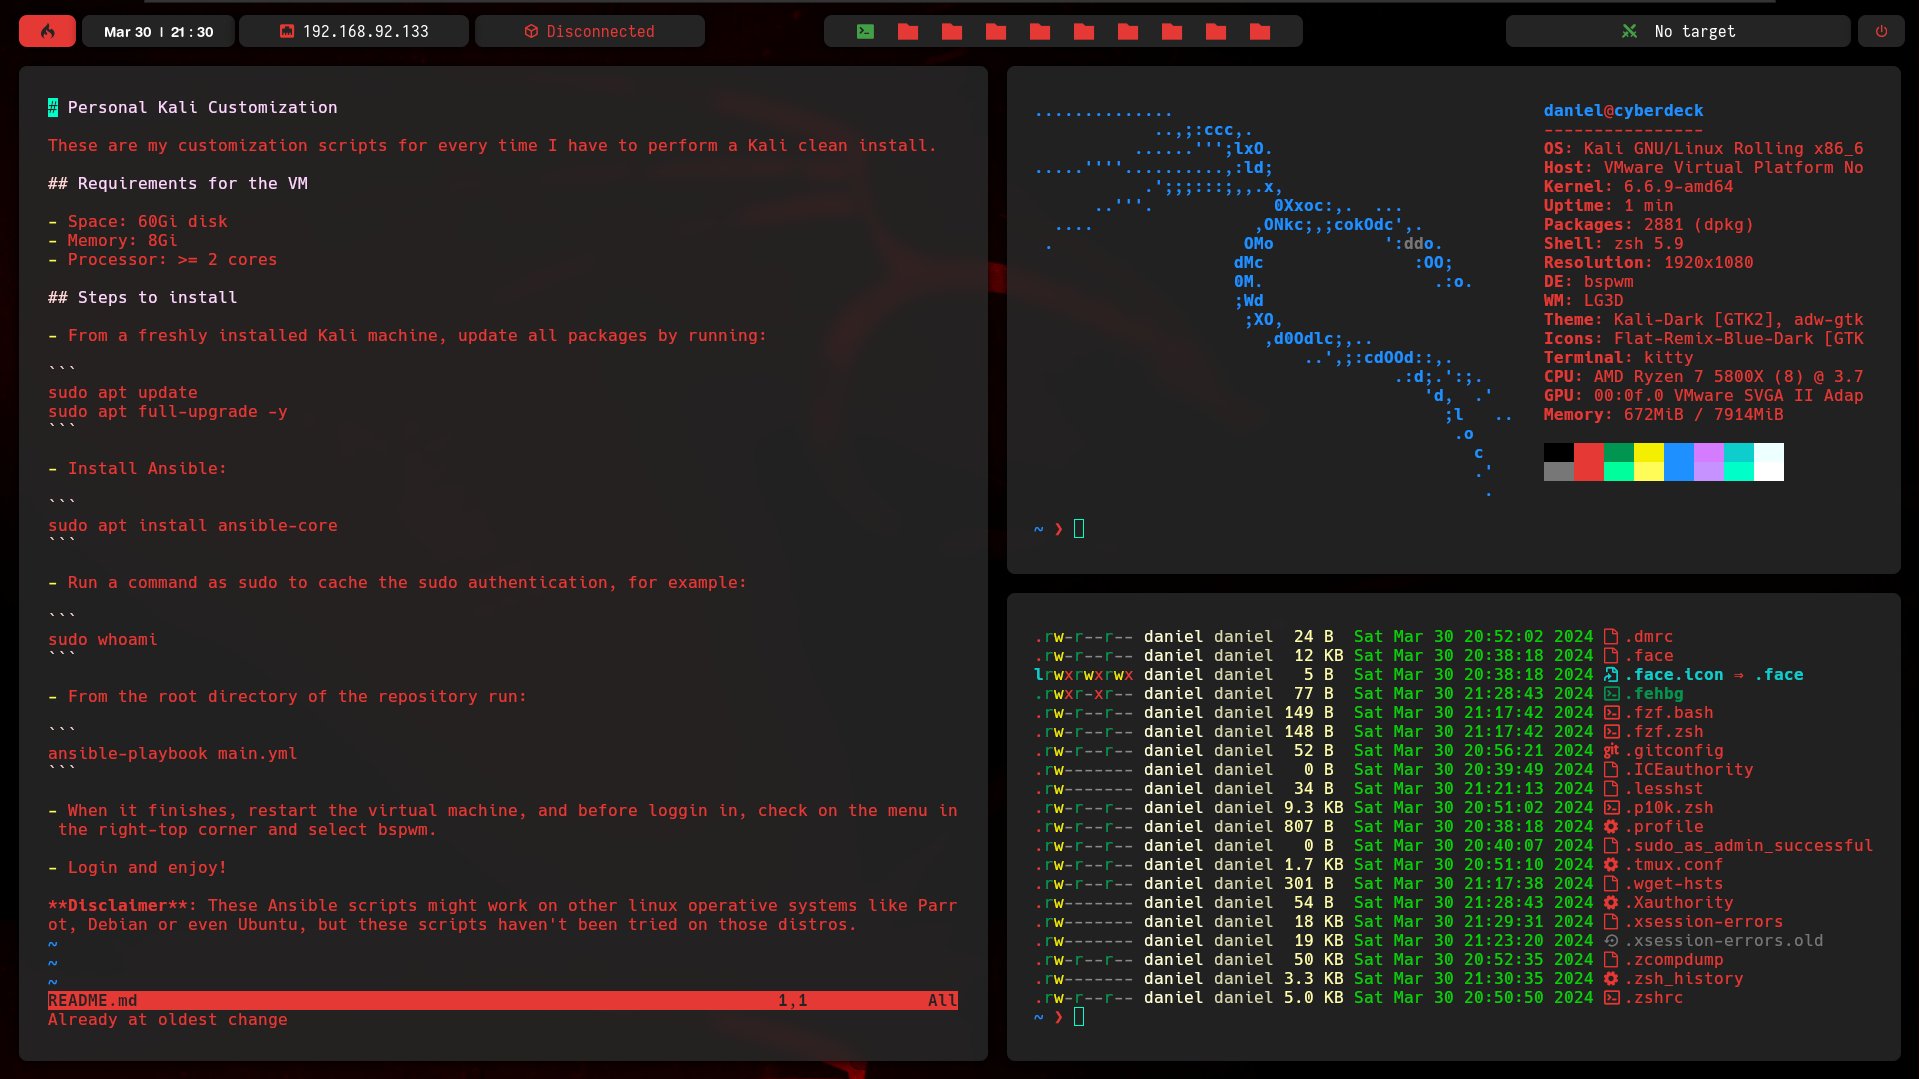Click the 'ansible-playbook main.yml' line
1919x1079 pixels.
pos(173,753)
